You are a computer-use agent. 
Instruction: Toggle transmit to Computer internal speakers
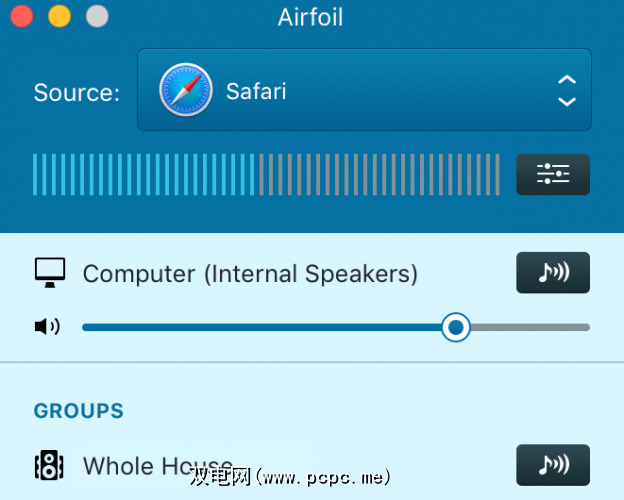point(553,273)
